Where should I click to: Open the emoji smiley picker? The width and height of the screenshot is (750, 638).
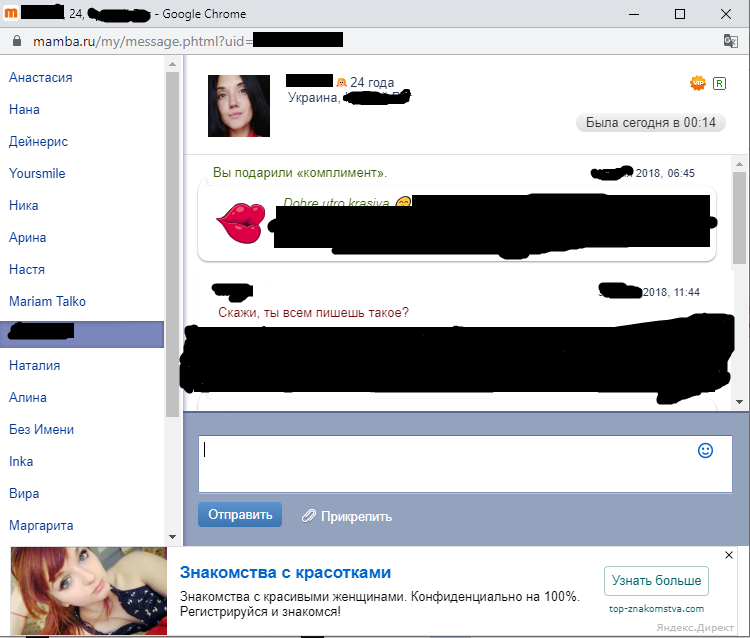click(705, 451)
